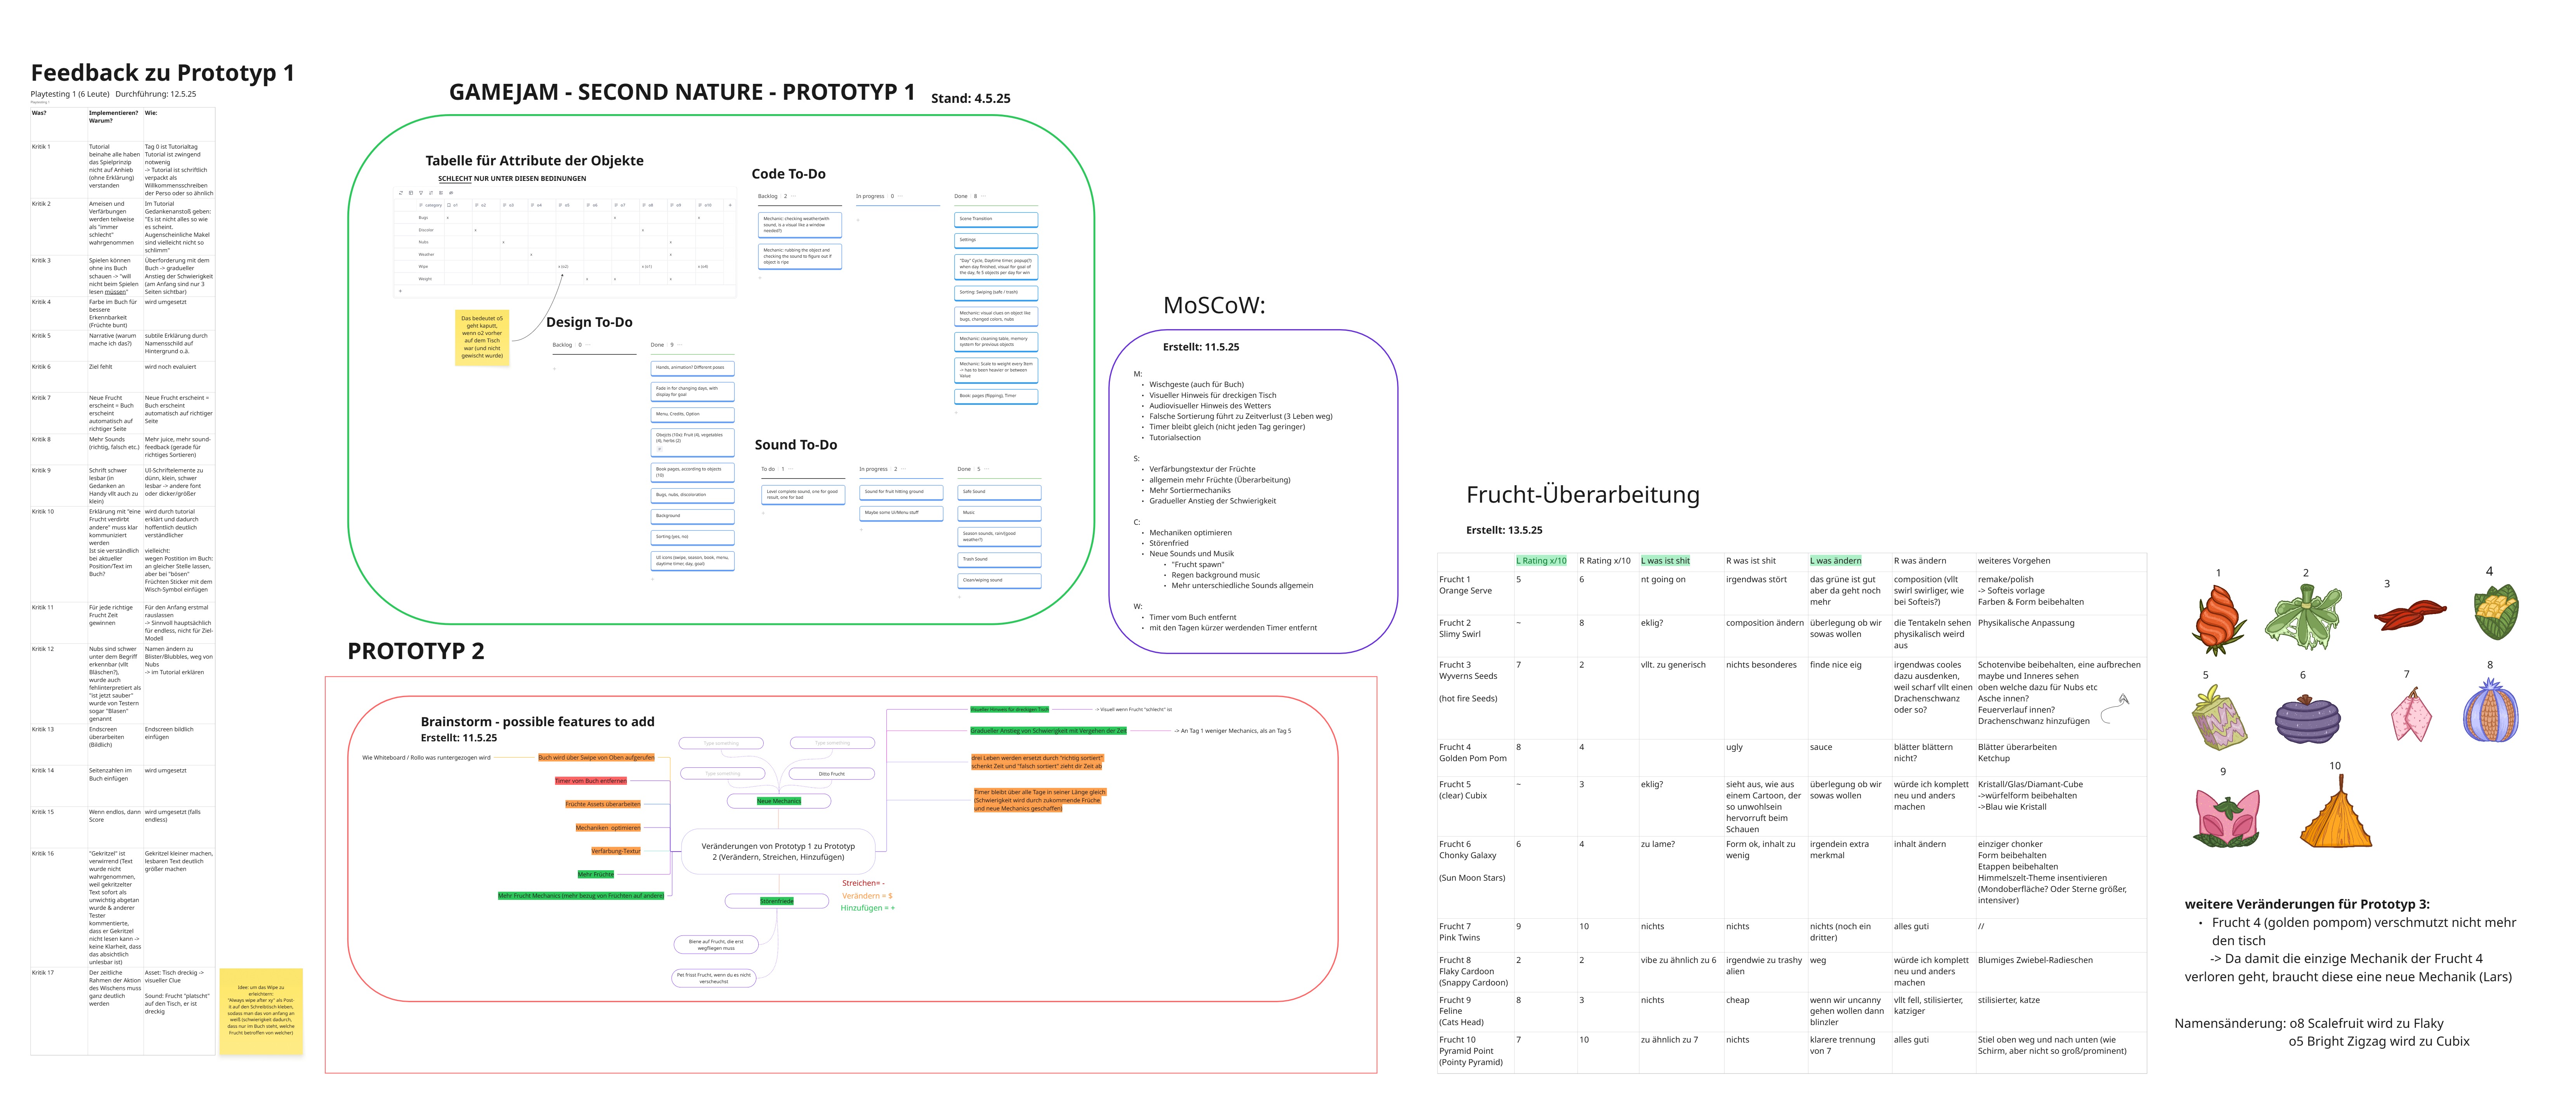Add a card to the Sound To-Do To do column

point(763,513)
